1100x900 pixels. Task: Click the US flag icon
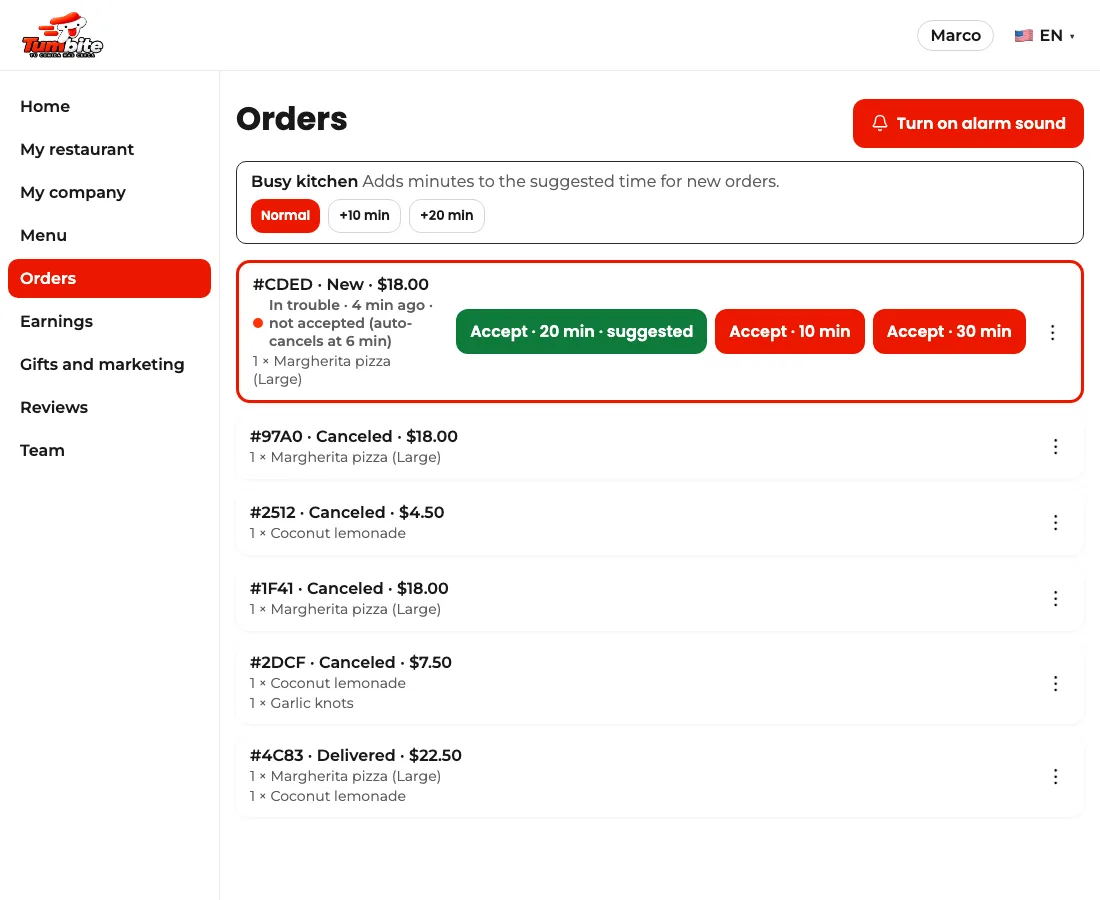tap(1024, 36)
